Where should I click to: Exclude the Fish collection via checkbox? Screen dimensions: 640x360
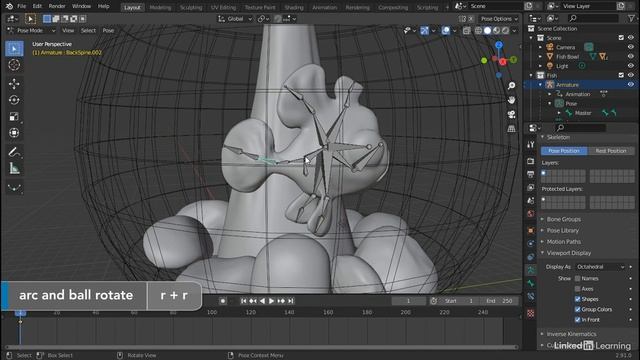click(621, 75)
